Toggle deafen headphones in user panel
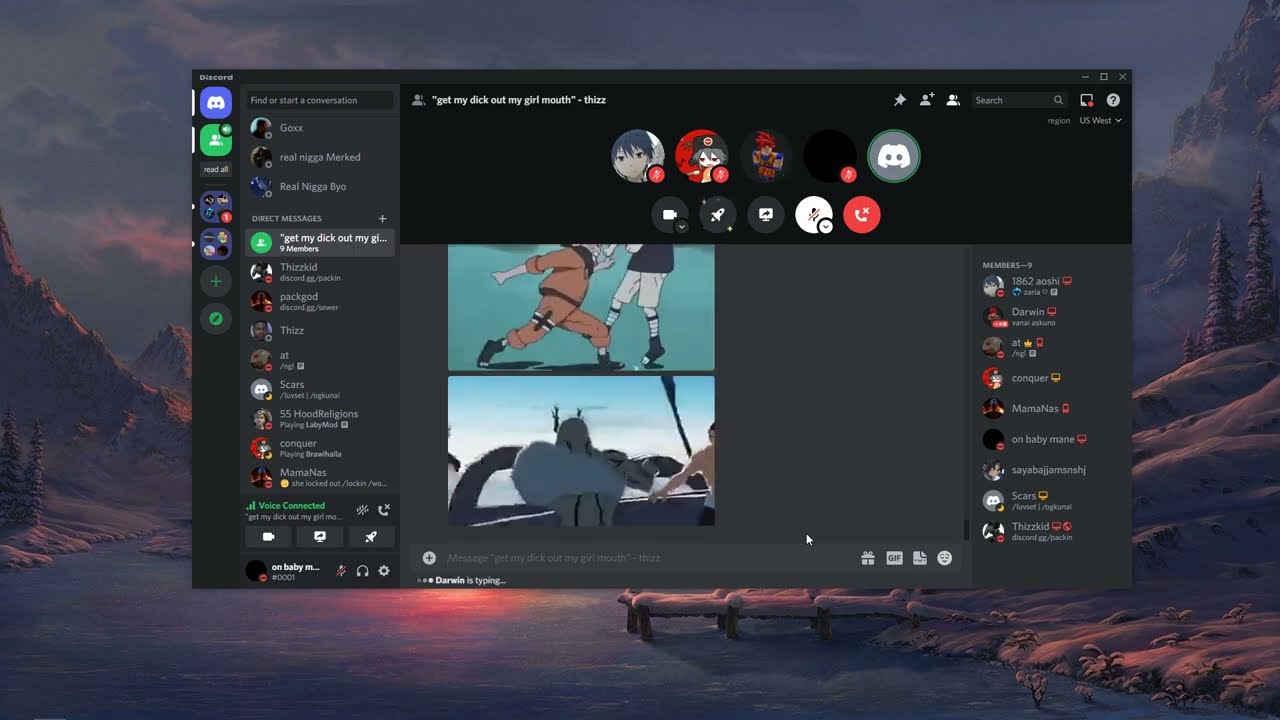This screenshot has height=720, width=1280. pyautogui.click(x=362, y=571)
